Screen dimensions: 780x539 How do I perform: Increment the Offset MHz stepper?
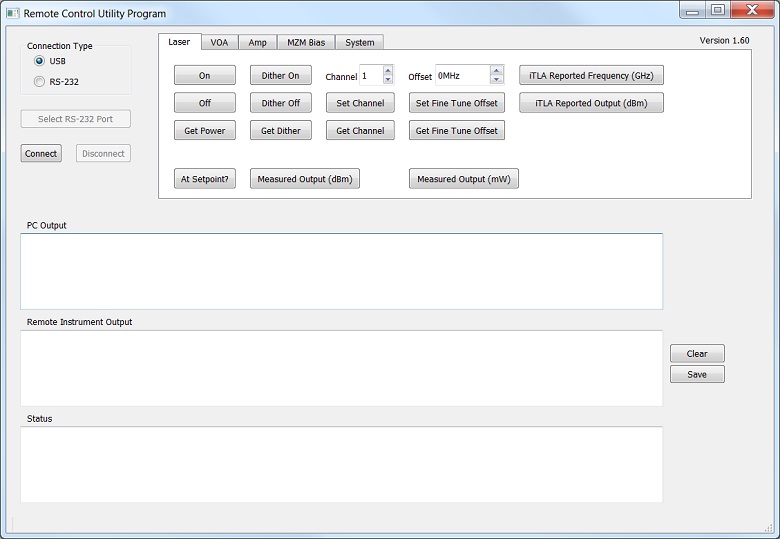click(x=496, y=71)
